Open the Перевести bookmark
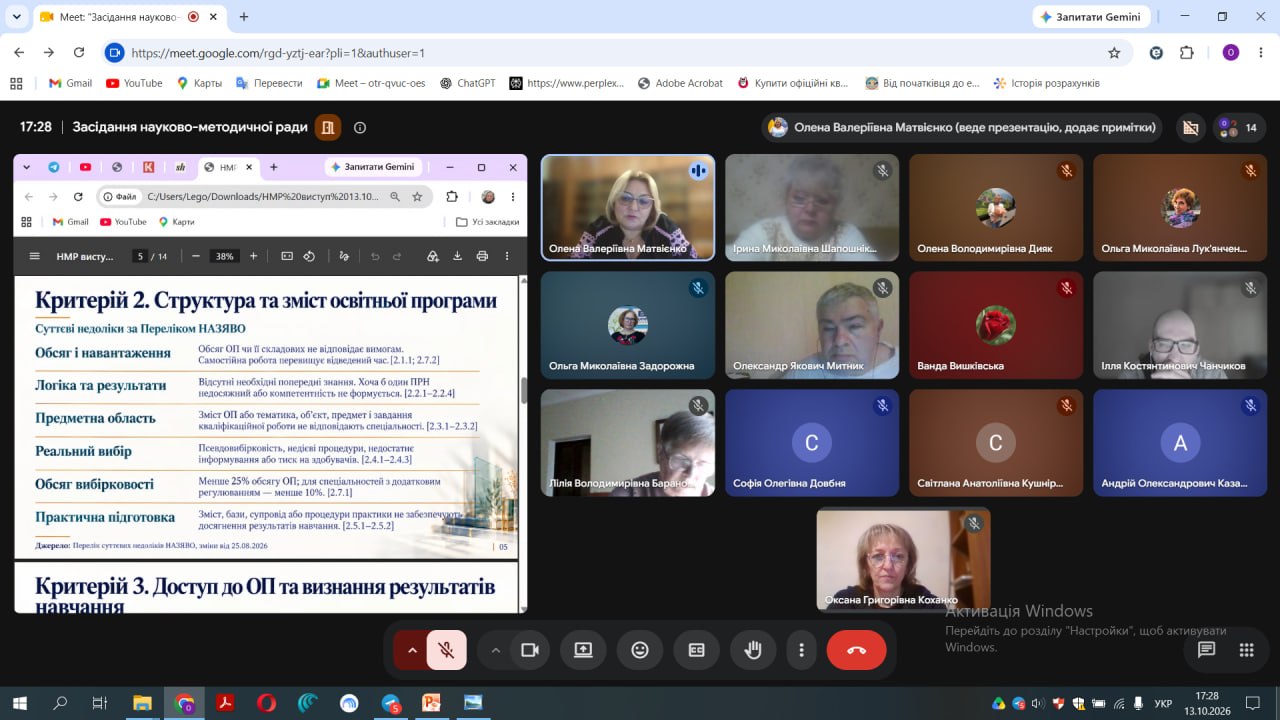The width and height of the screenshot is (1280, 720). click(x=268, y=83)
